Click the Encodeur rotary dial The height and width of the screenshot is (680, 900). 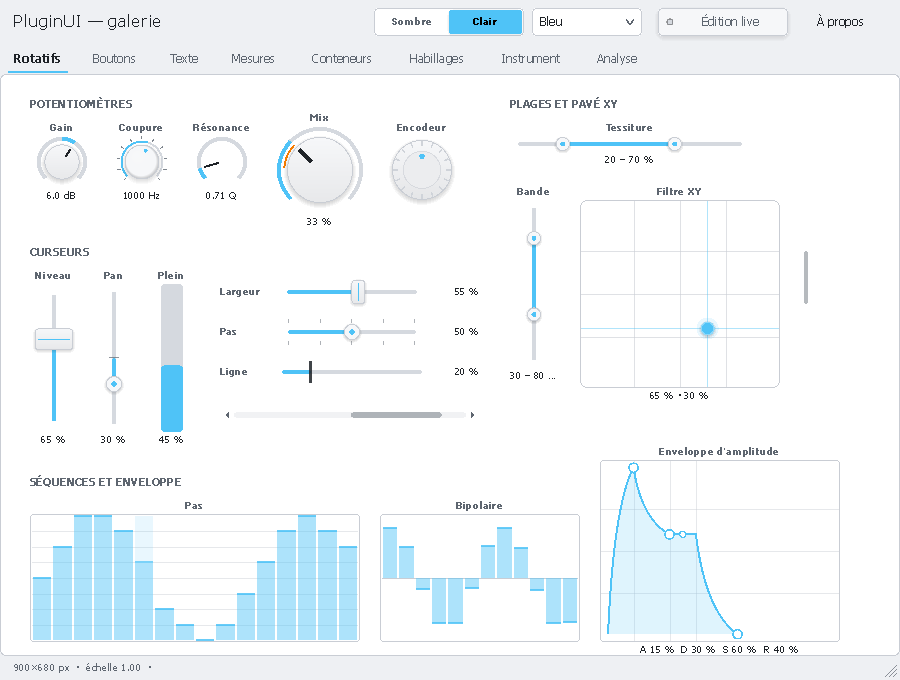pos(422,170)
